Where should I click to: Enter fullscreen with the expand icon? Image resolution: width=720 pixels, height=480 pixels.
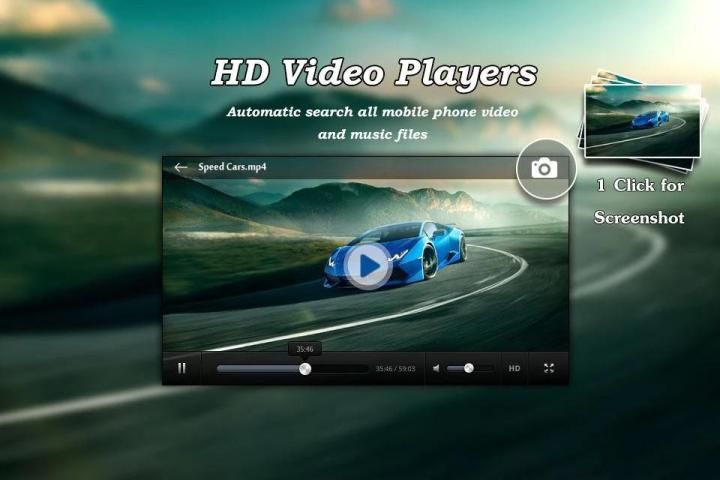[x=549, y=368]
